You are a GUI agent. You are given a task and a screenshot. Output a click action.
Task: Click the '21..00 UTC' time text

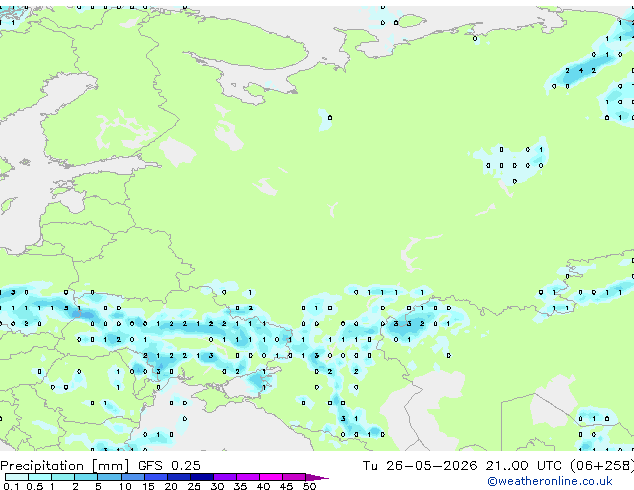click(524, 466)
